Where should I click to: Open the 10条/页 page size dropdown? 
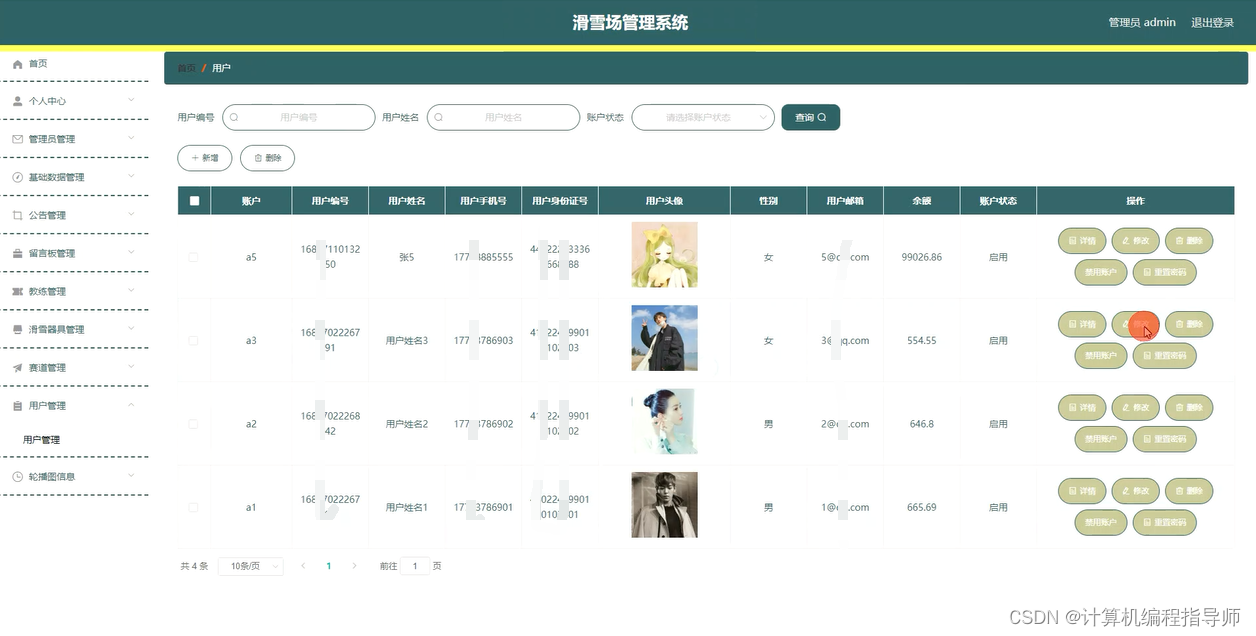point(250,566)
